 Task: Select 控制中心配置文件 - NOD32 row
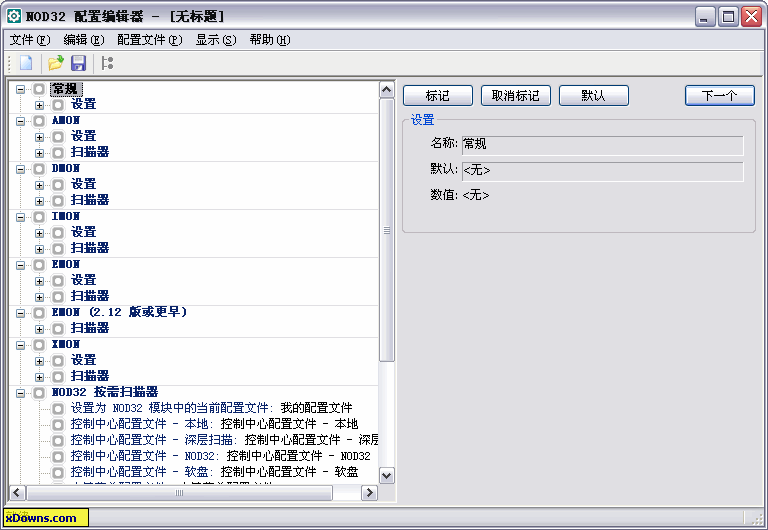220,457
